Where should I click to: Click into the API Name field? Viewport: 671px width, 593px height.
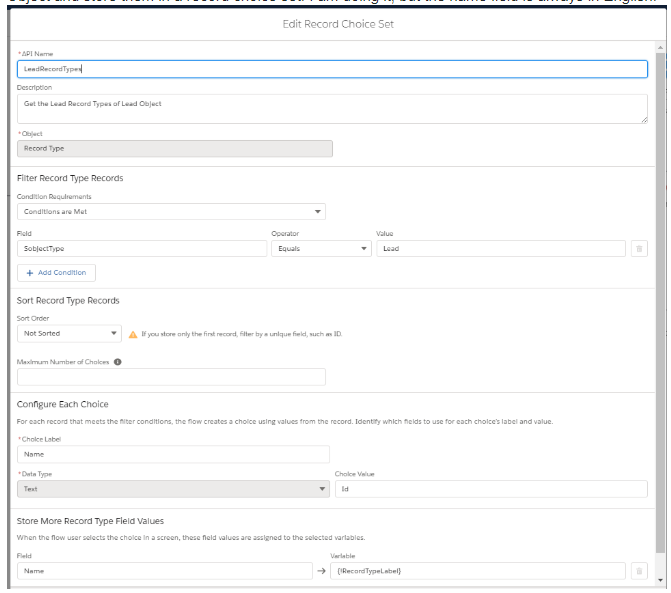click(x=332, y=69)
